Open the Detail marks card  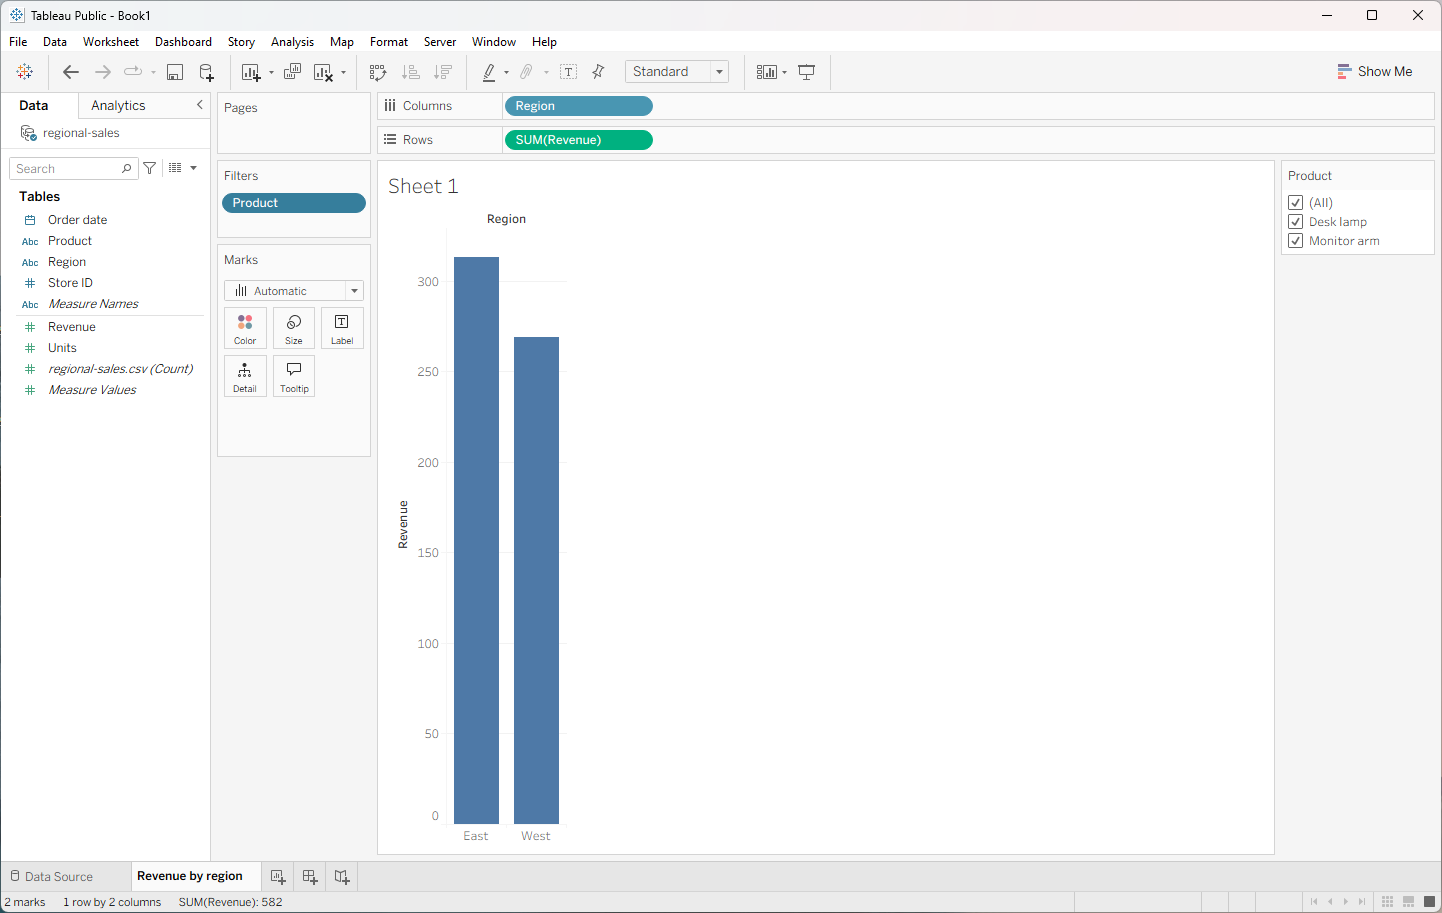point(245,376)
